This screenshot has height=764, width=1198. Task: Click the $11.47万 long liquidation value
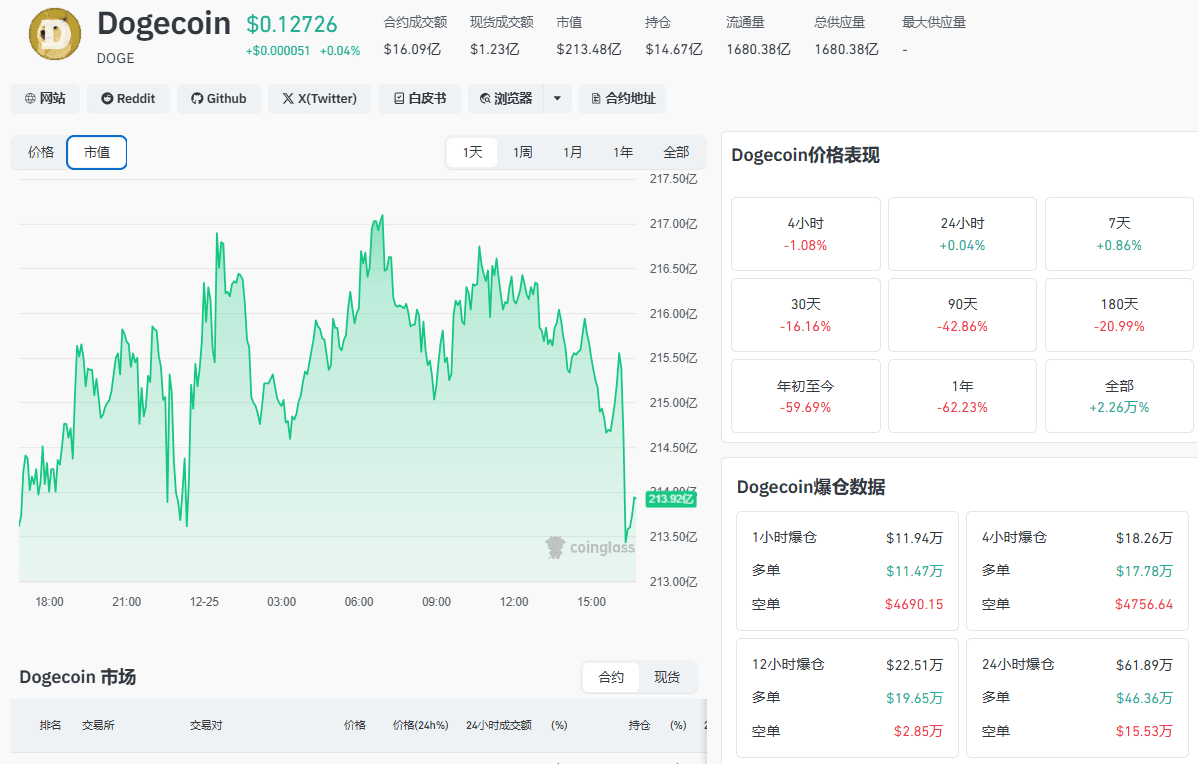coord(915,571)
